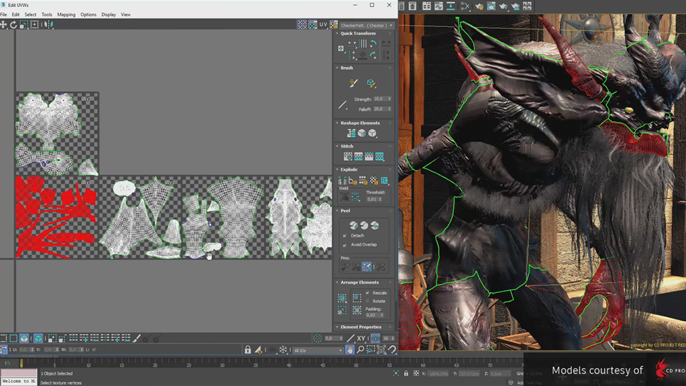Click the Weld Threshold field
Screen dimensions: 686x386
[374, 199]
